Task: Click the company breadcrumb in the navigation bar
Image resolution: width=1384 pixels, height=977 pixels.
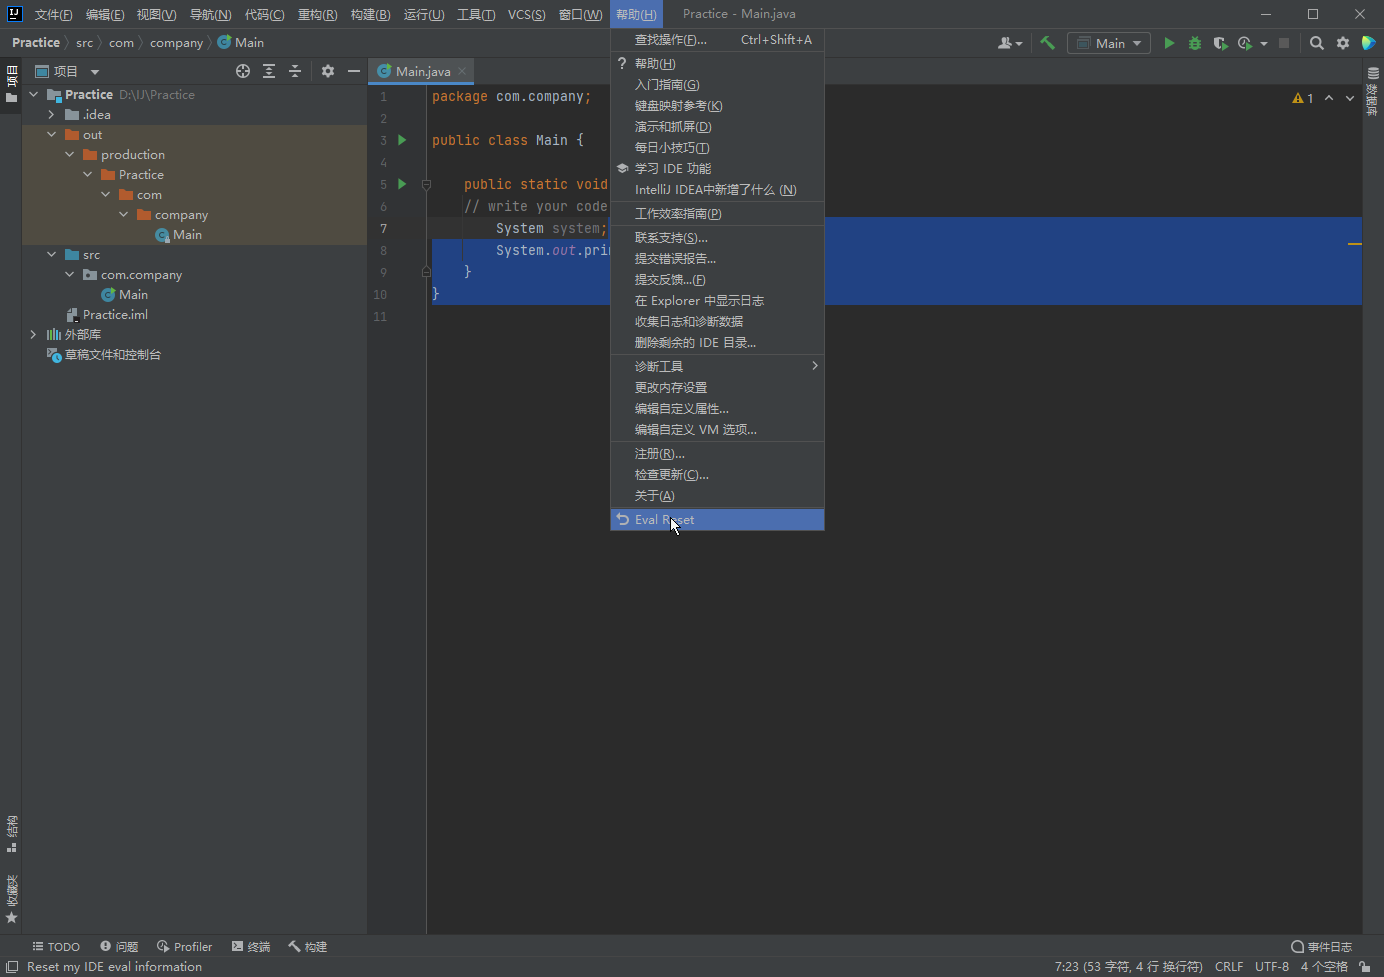Action: pyautogui.click(x=176, y=43)
